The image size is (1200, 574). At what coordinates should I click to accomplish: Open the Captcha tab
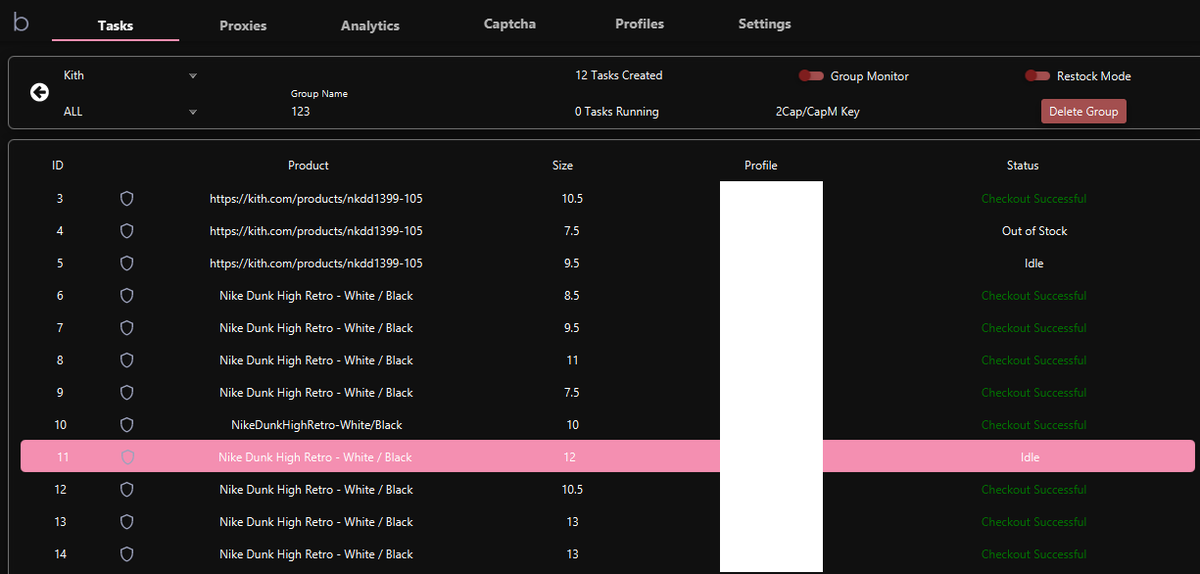(510, 24)
